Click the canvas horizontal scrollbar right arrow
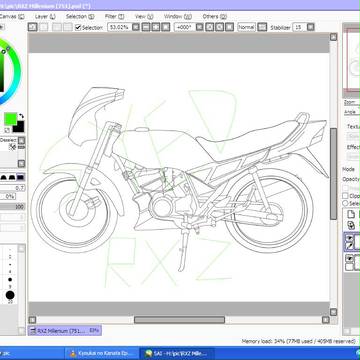This screenshot has height=360, width=360. [326, 320]
